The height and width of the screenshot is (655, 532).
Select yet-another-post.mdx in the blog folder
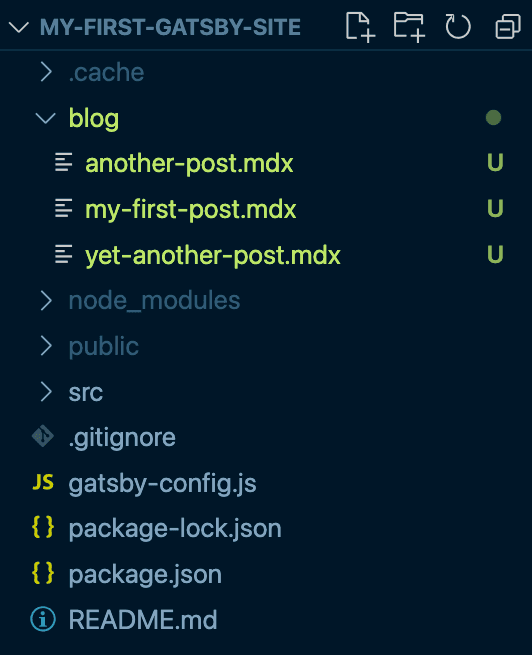click(213, 255)
